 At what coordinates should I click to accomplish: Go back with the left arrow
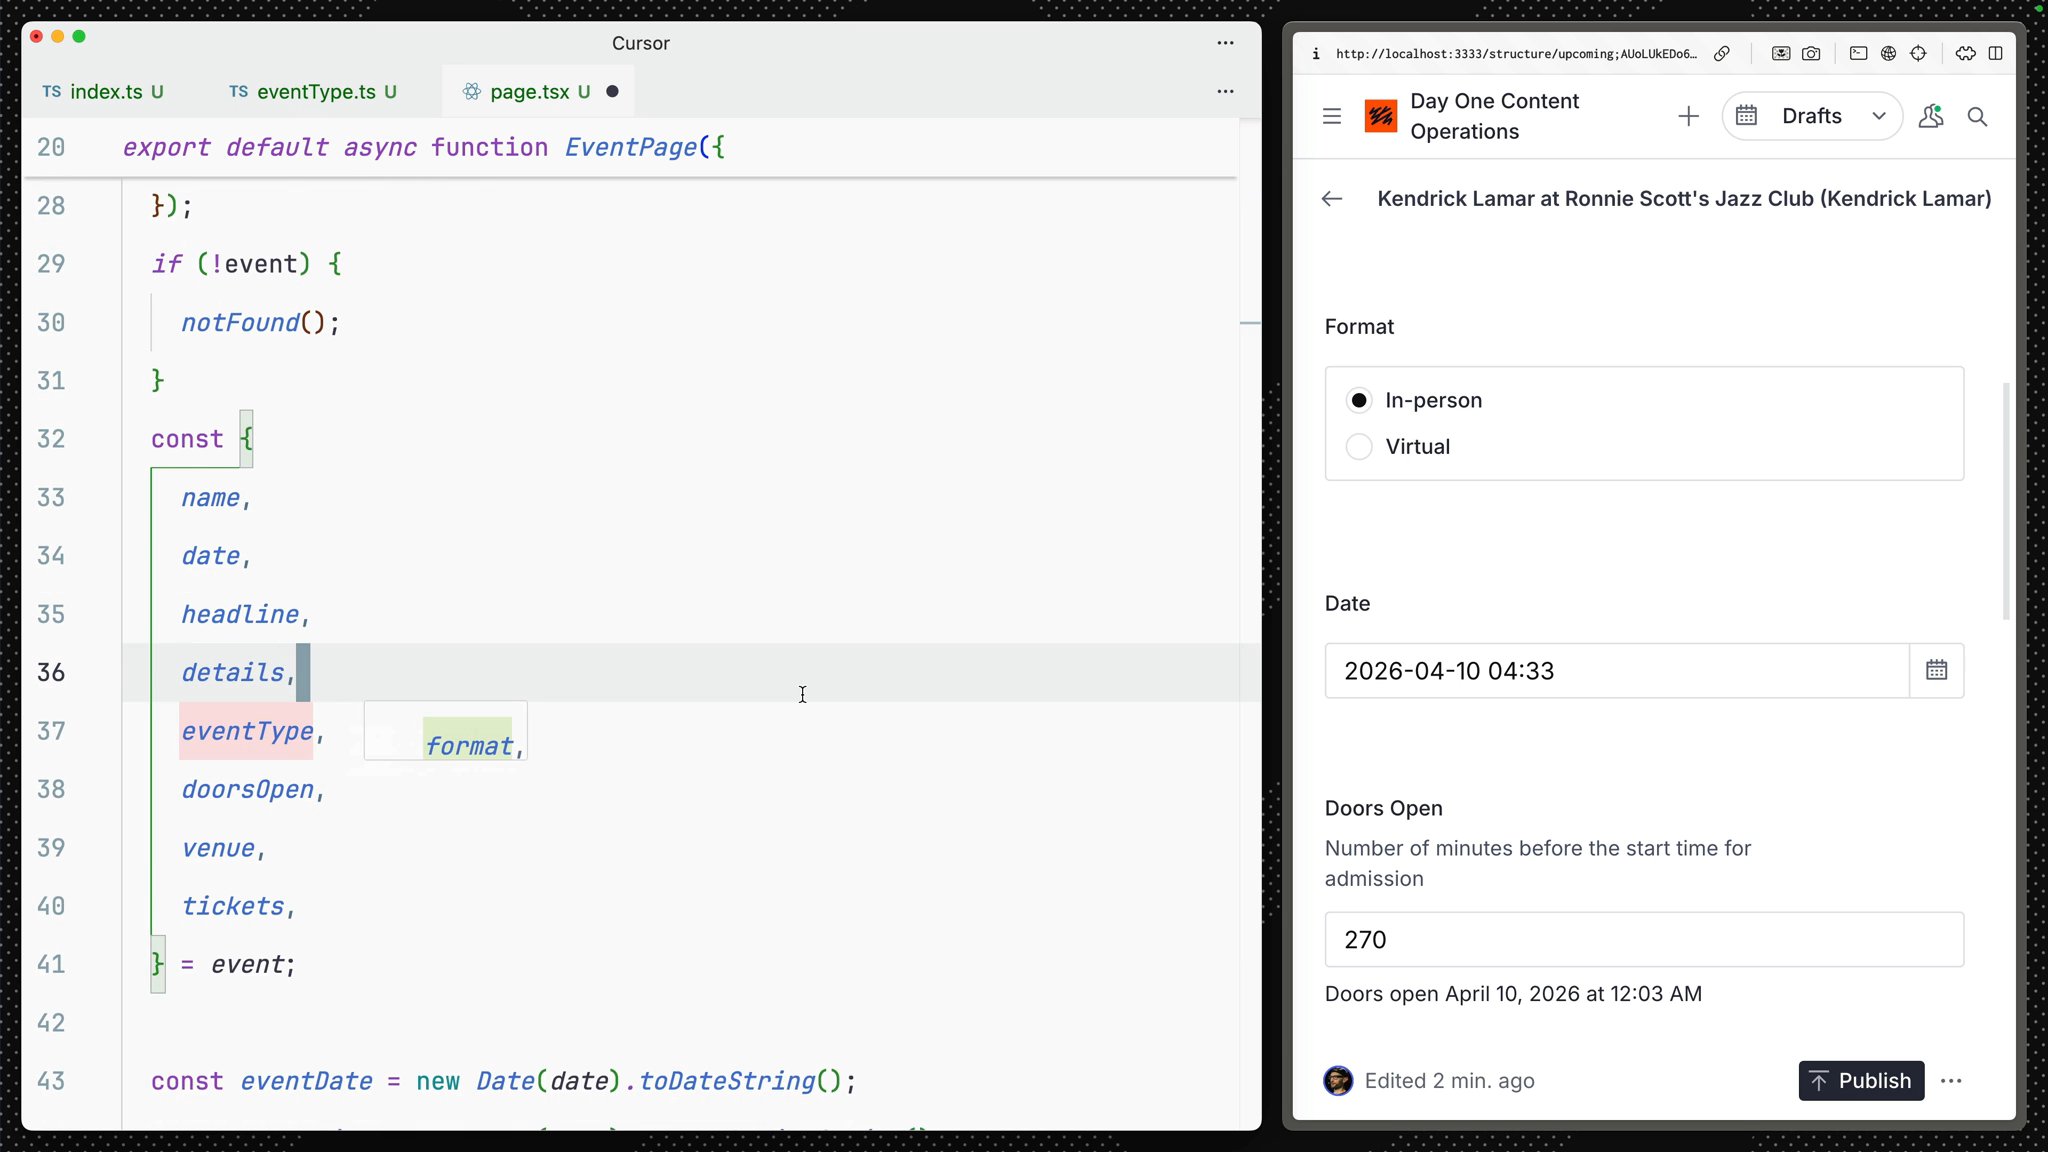(1331, 199)
